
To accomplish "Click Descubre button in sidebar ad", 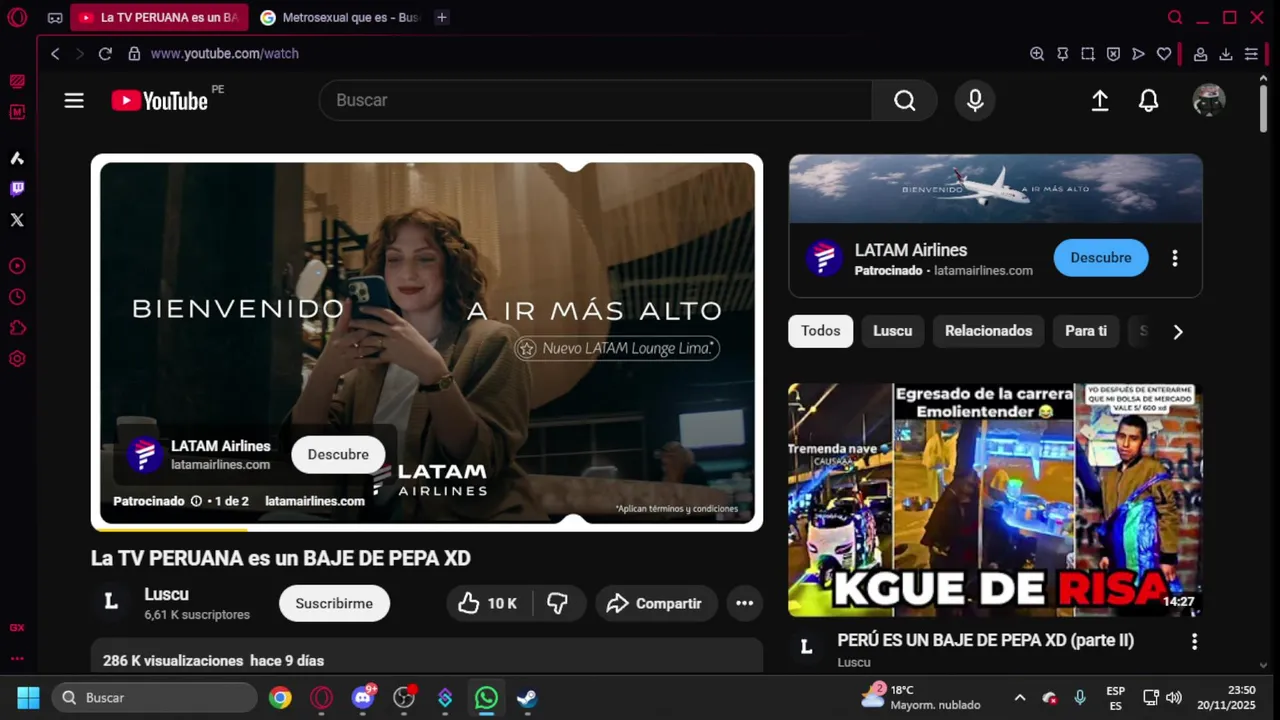I will 1101,258.
